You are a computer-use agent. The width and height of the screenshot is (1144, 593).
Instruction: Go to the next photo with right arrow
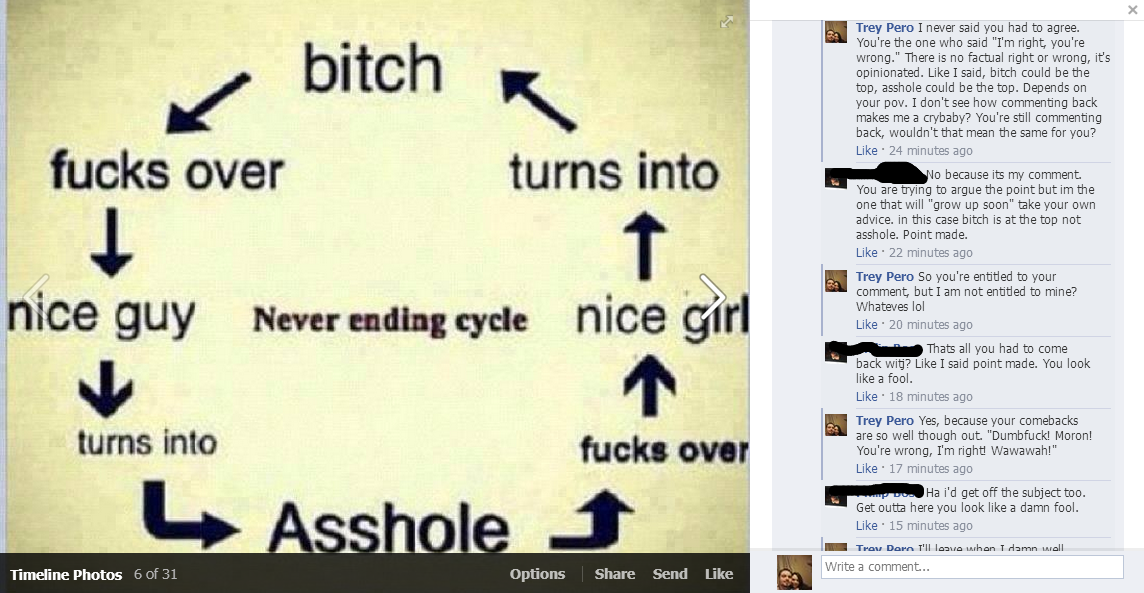coord(712,297)
